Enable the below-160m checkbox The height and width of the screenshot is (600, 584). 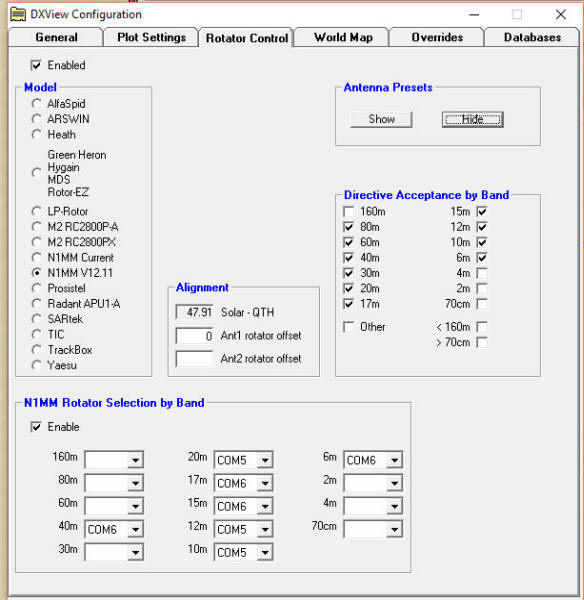482,327
